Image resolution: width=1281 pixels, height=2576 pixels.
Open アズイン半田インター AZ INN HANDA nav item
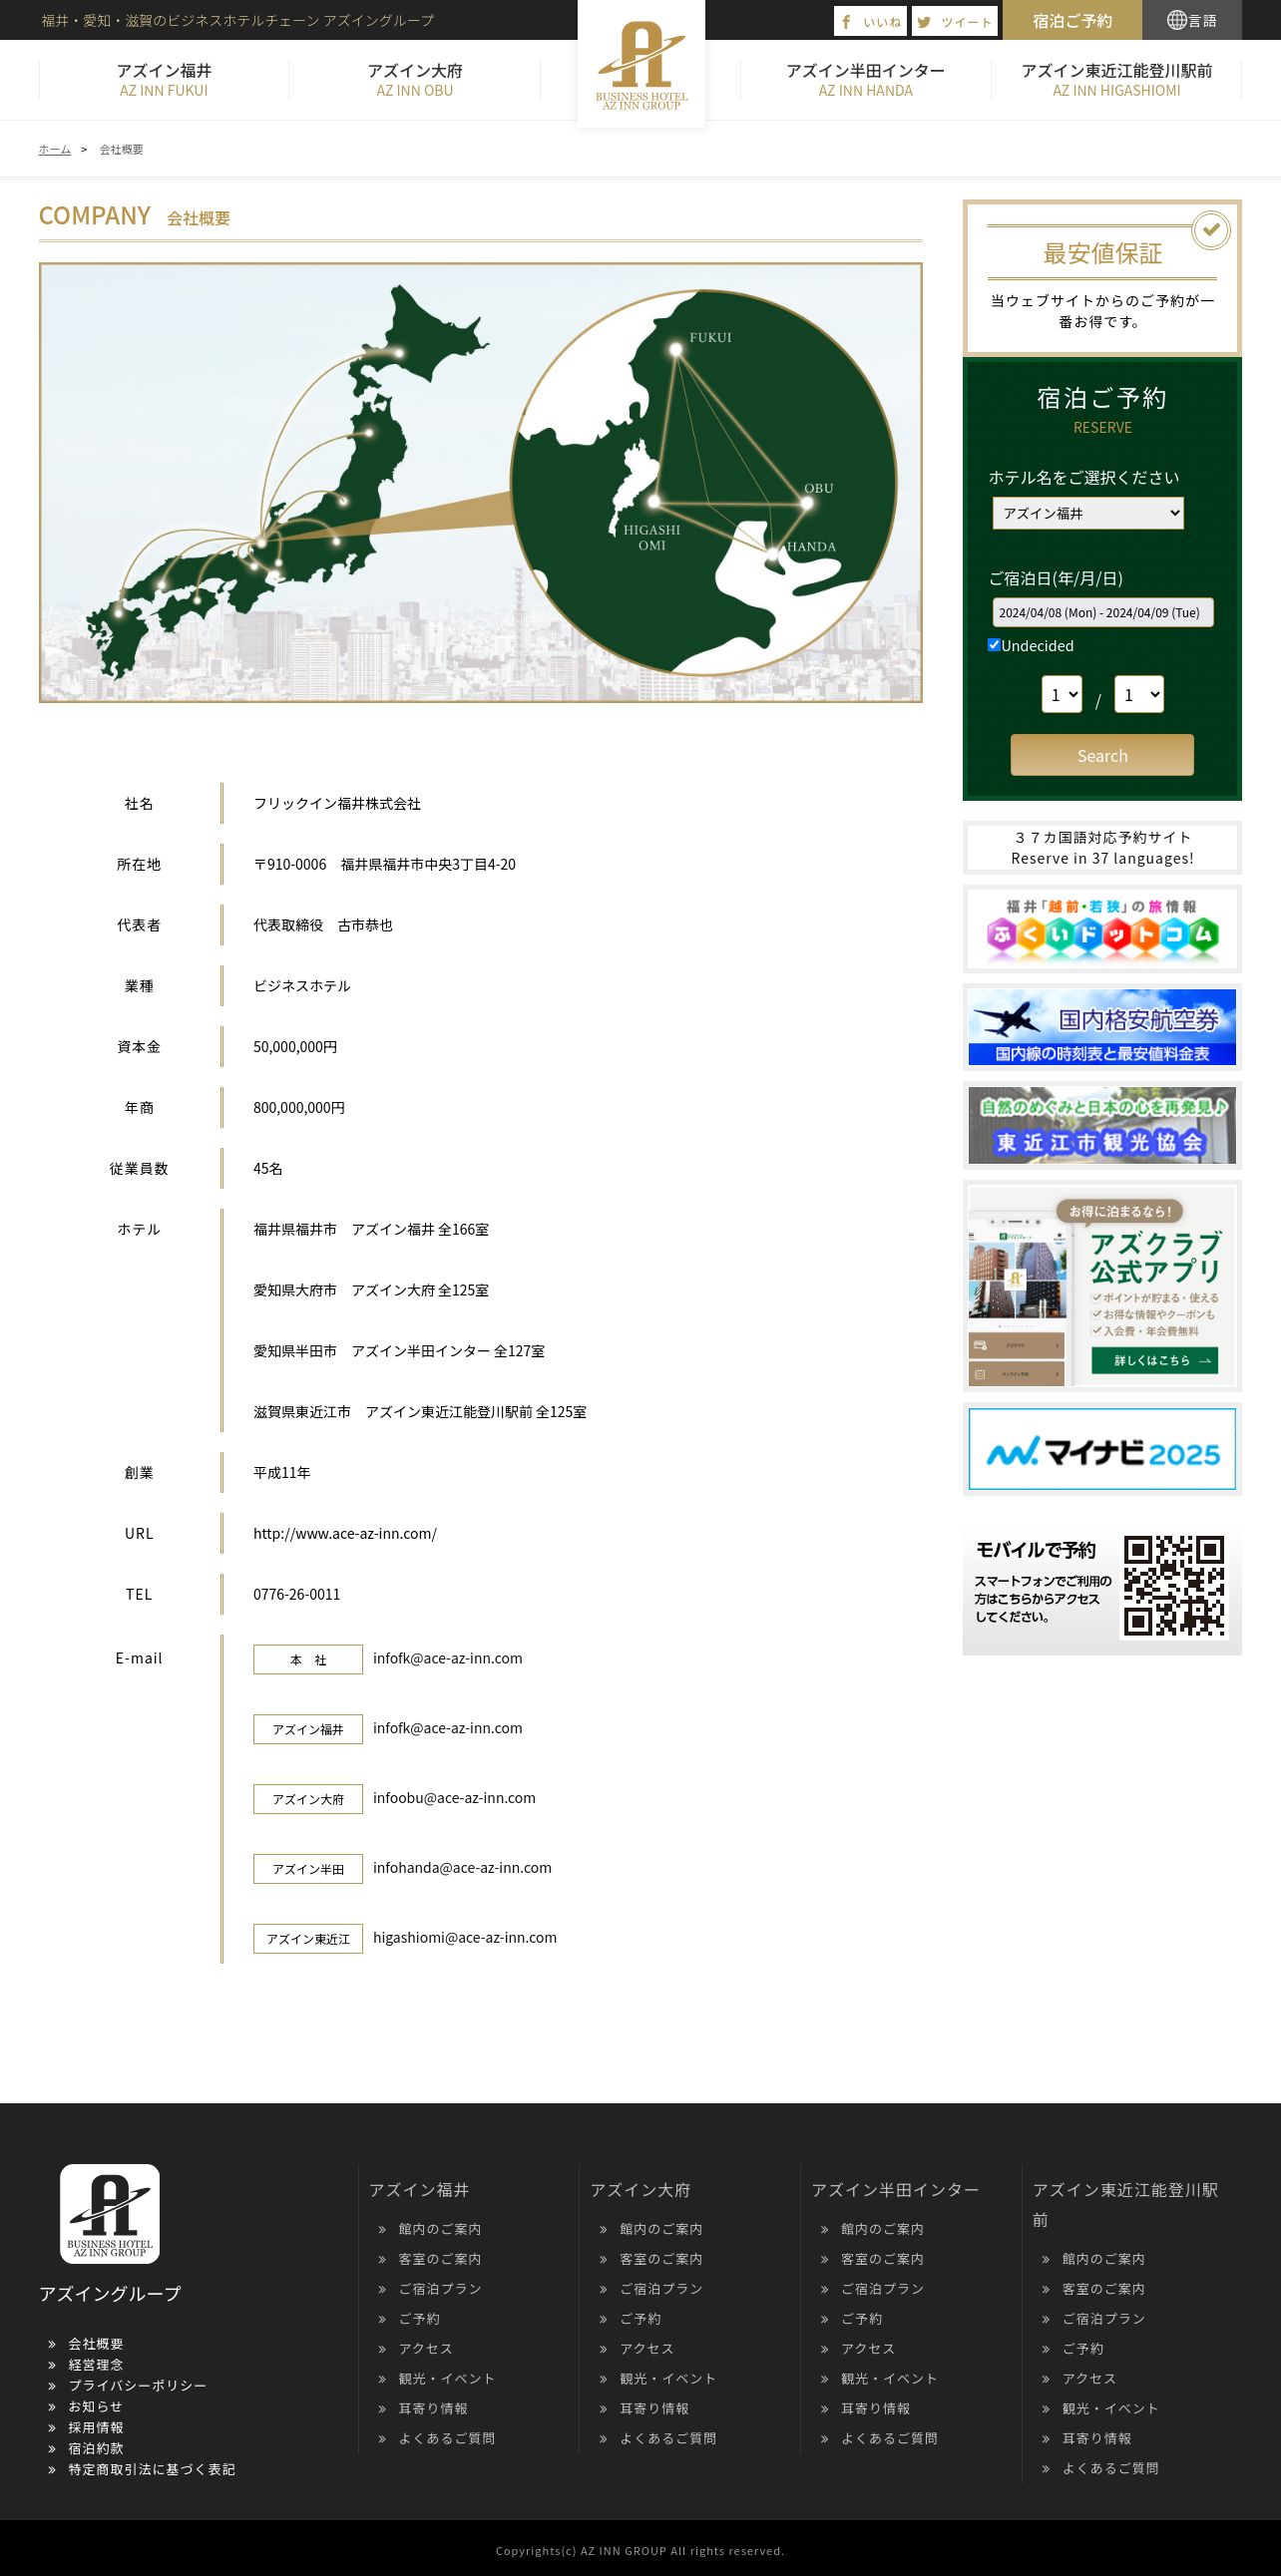pos(866,80)
